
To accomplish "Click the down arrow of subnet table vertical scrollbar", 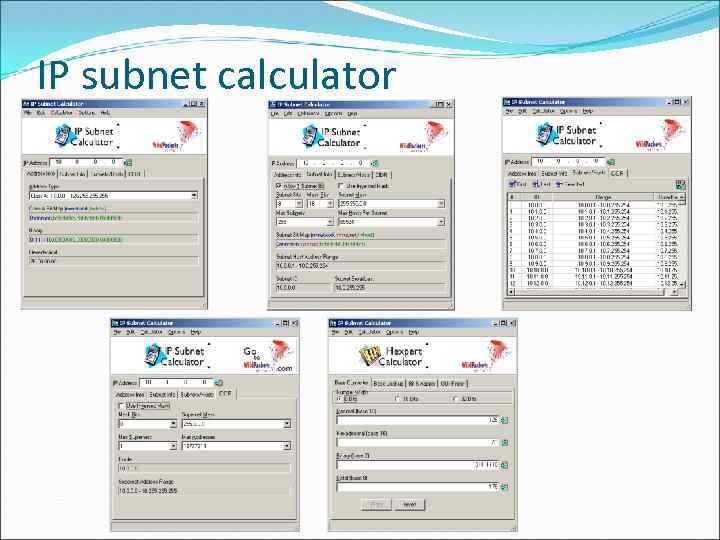I will (x=682, y=284).
